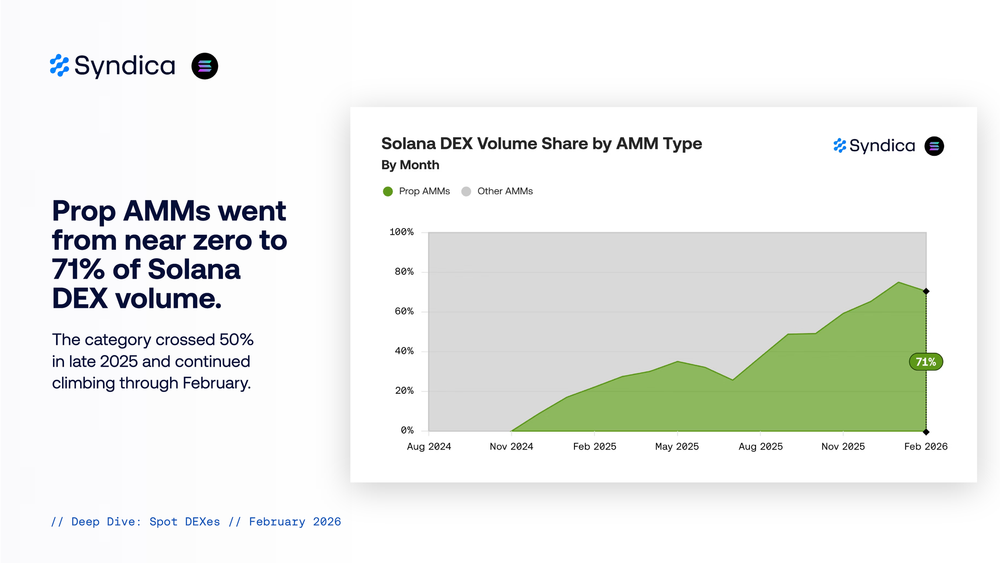
Task: Click the top black diamond data marker
Action: [926, 291]
